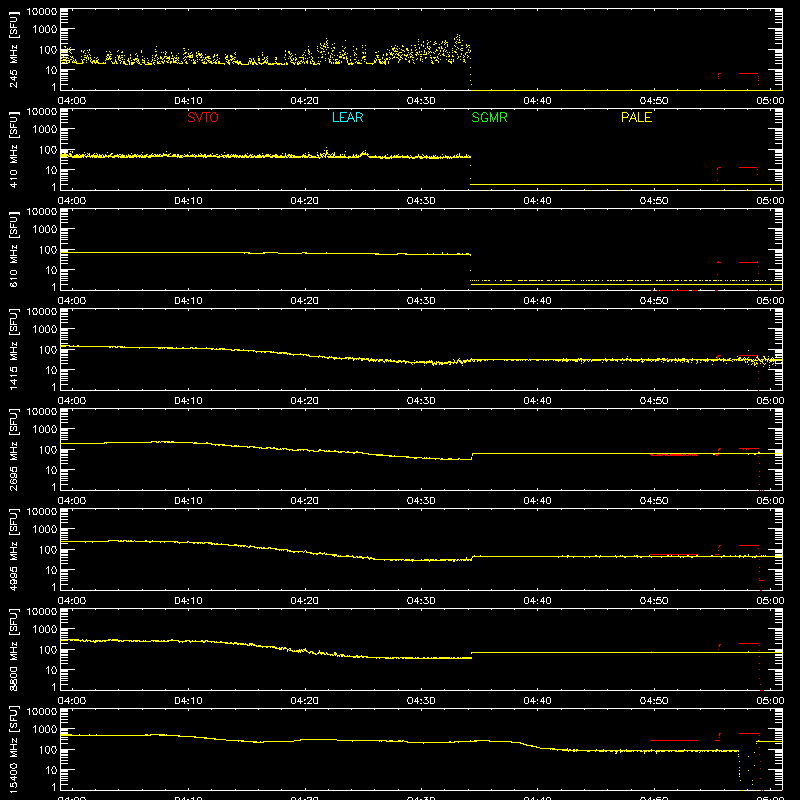Click the green SGMR station label

pos(489,117)
